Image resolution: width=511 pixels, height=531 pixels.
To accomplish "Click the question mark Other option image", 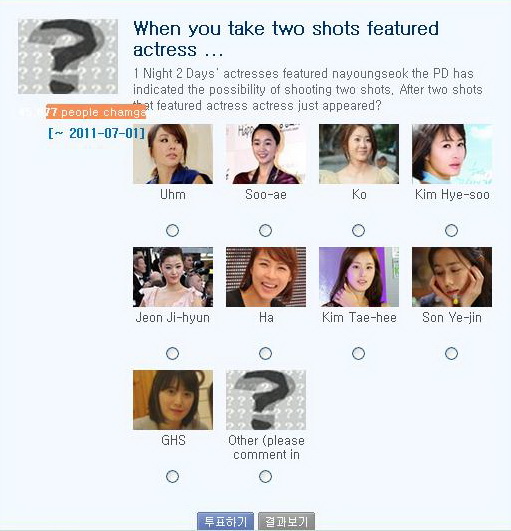I will point(266,400).
